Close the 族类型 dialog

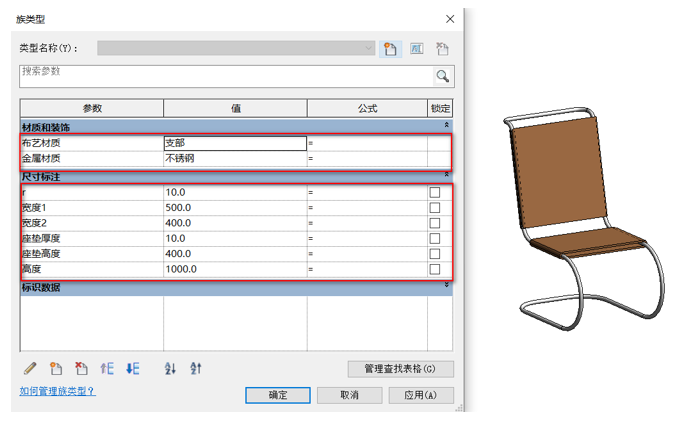pyautogui.click(x=450, y=19)
